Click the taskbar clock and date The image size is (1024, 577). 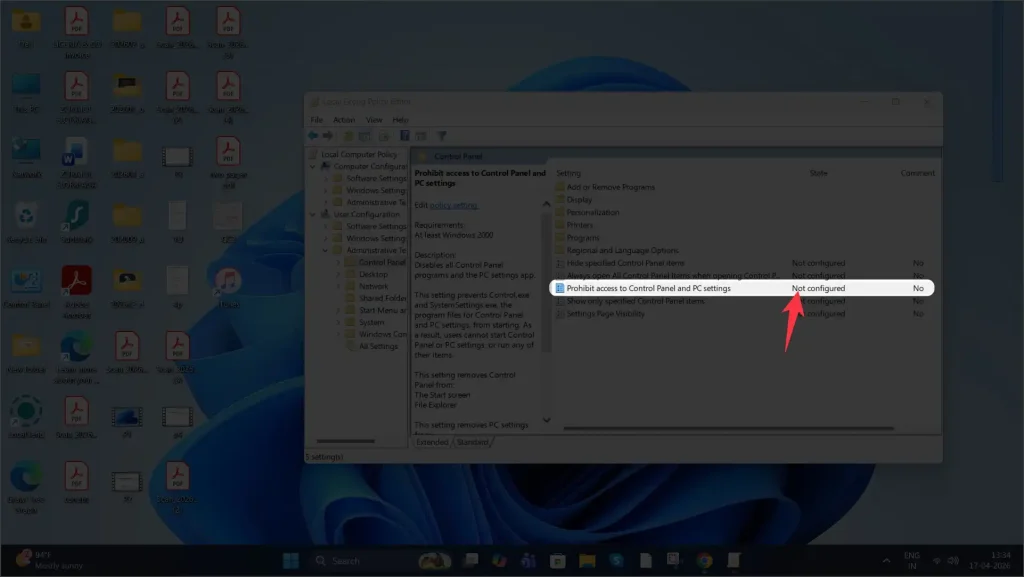pos(990,561)
